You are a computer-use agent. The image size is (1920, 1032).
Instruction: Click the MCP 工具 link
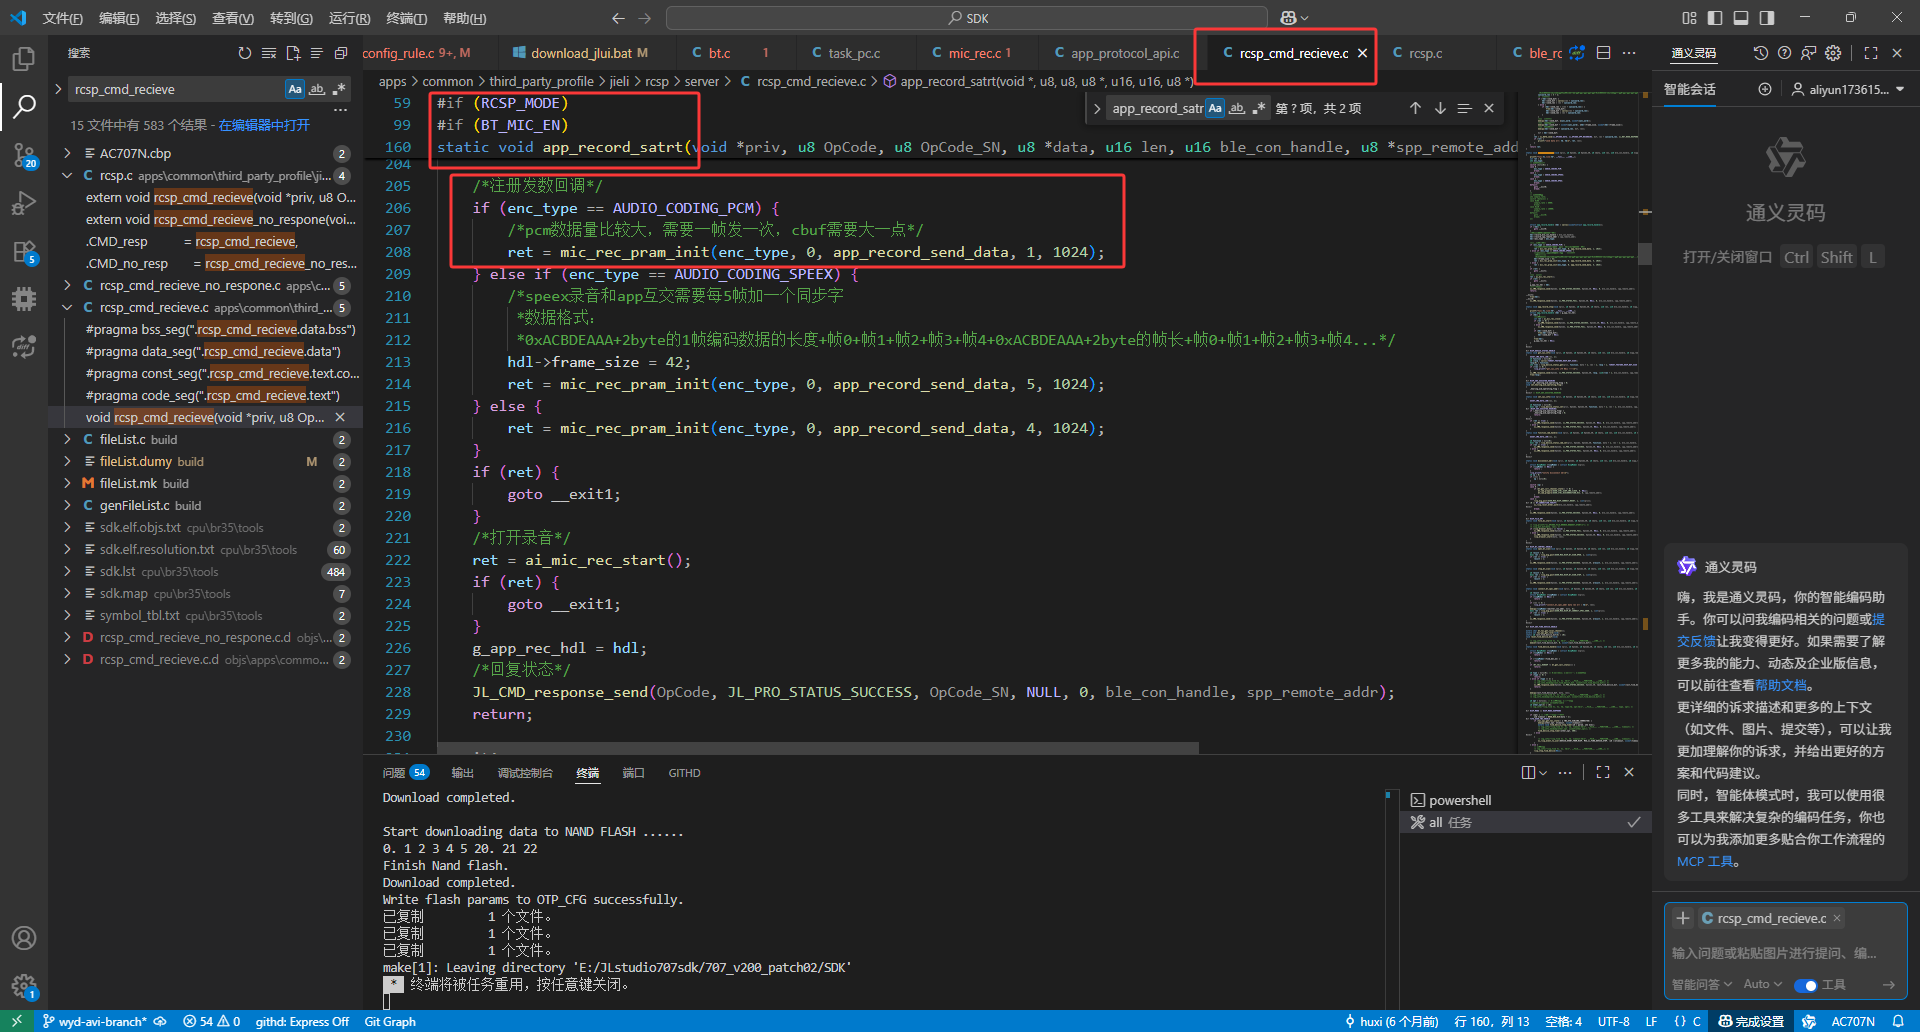[1706, 861]
